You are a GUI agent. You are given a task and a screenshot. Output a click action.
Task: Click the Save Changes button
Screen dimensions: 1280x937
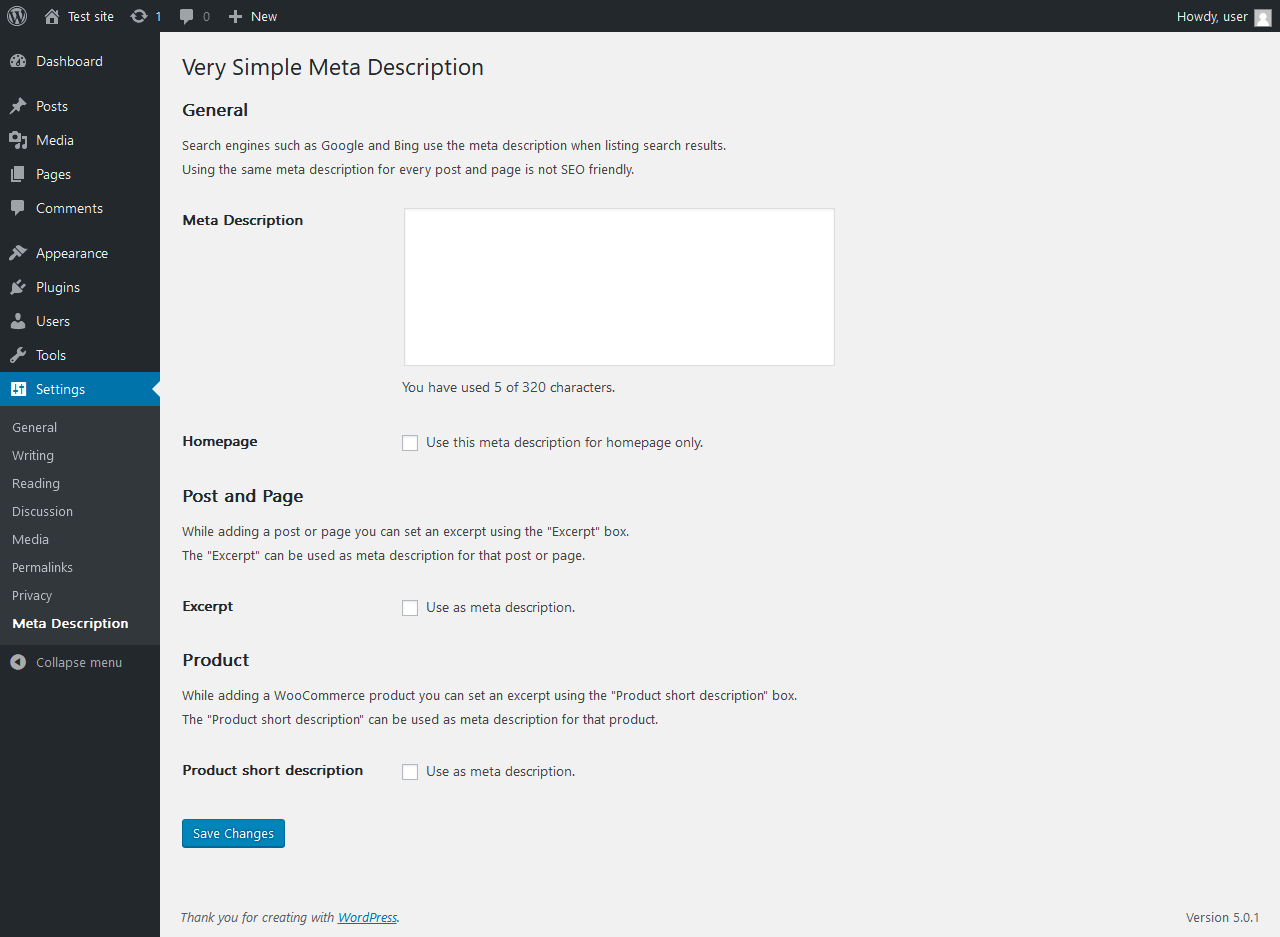233,833
